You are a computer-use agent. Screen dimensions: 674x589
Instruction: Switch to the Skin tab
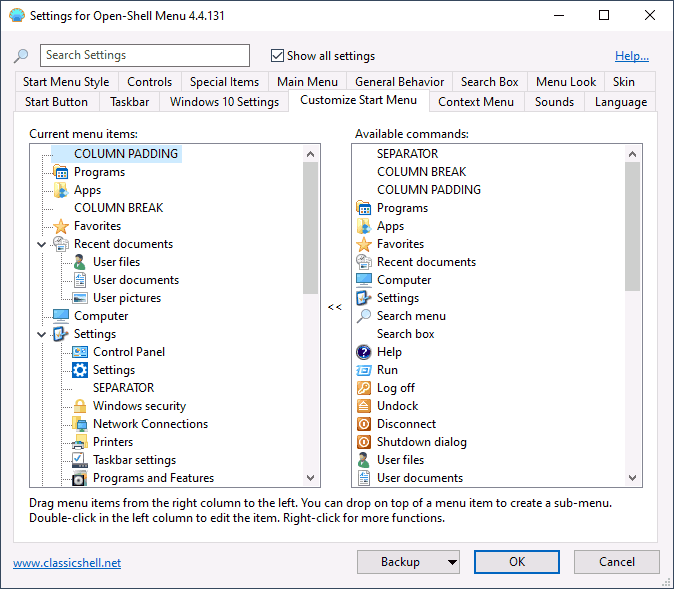pos(623,82)
